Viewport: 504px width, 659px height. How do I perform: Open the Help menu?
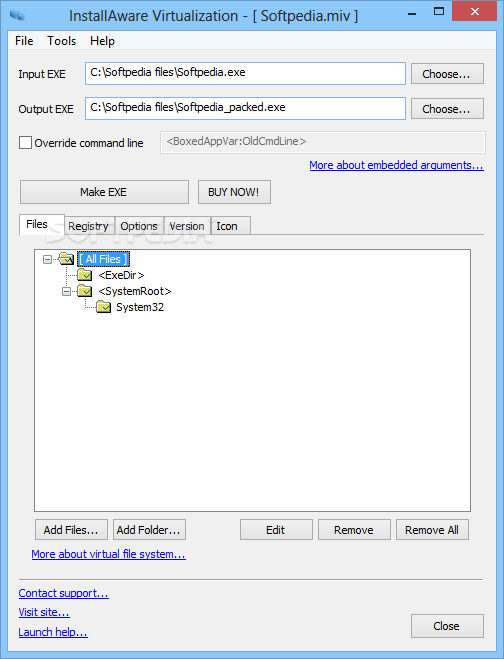[102, 41]
